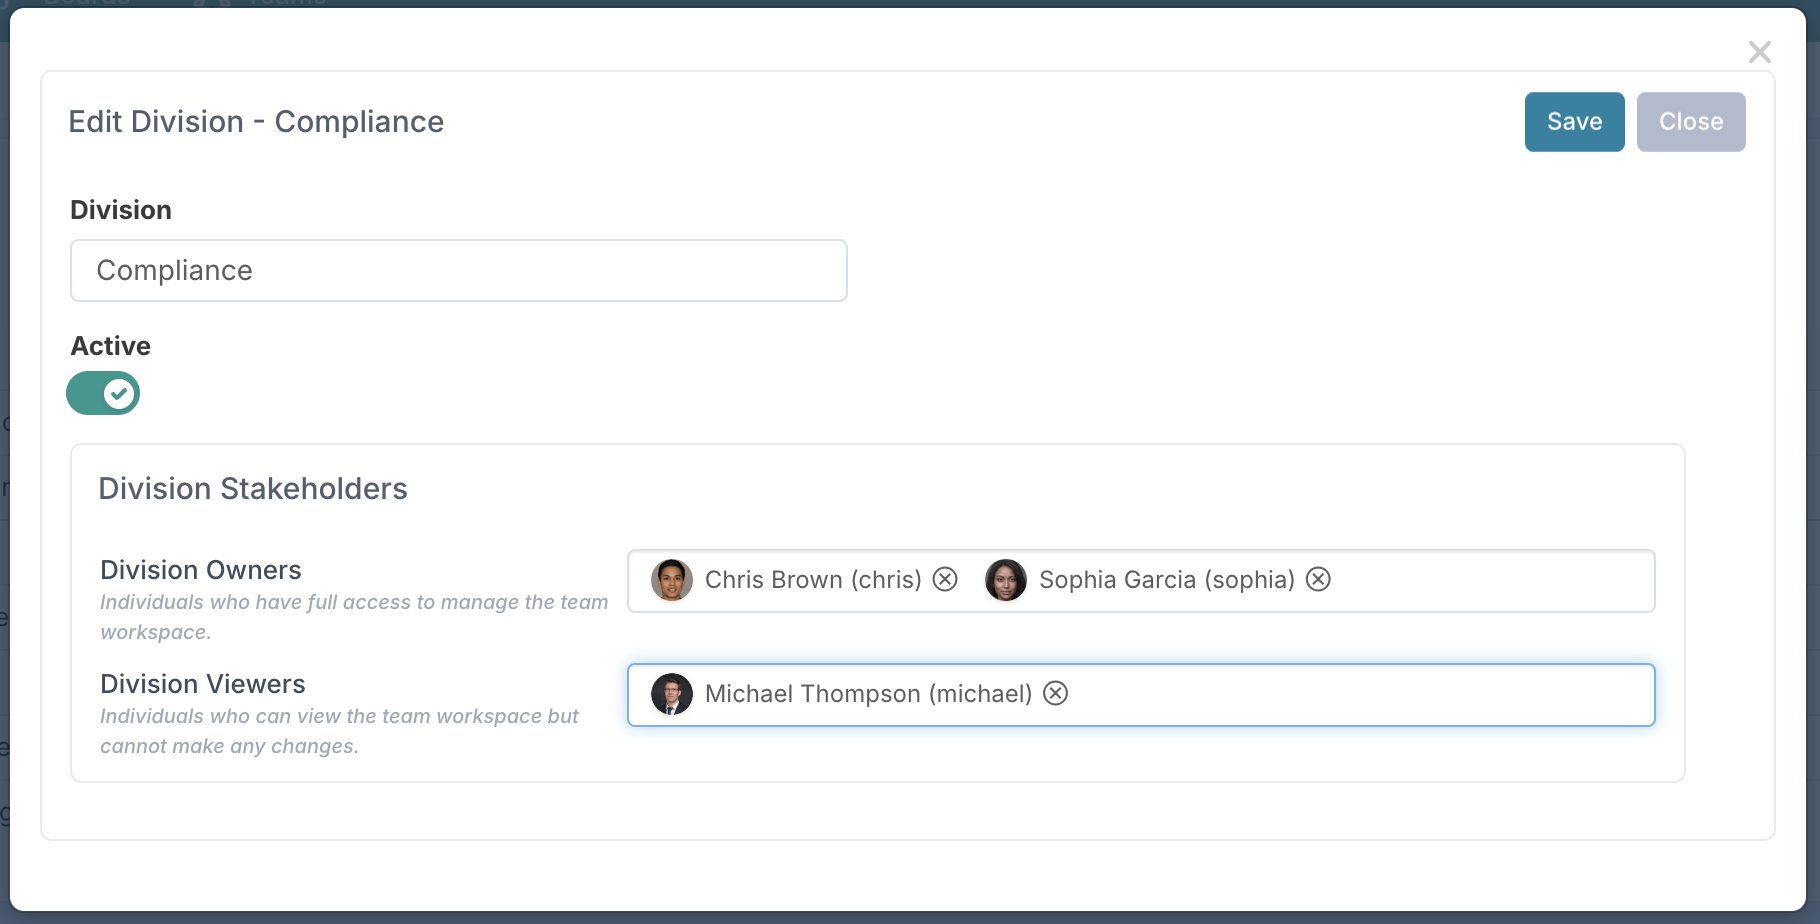
Task: Select the Sophia Garcia (sophia) name text
Action: 1166,580
